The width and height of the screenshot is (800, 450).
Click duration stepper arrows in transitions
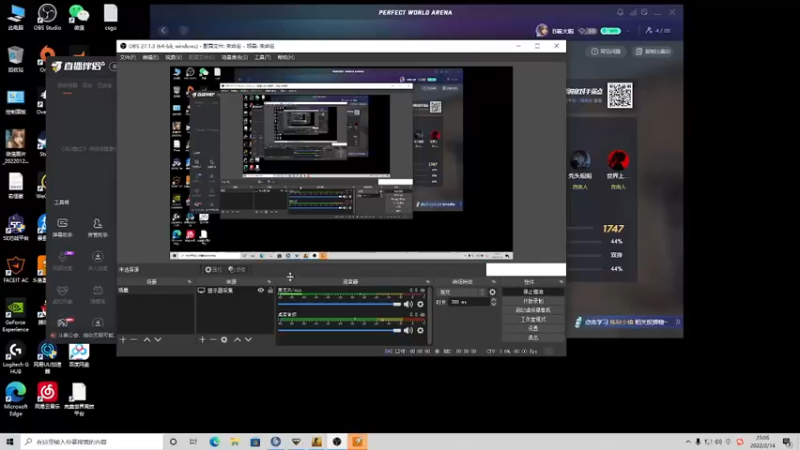pos(493,302)
